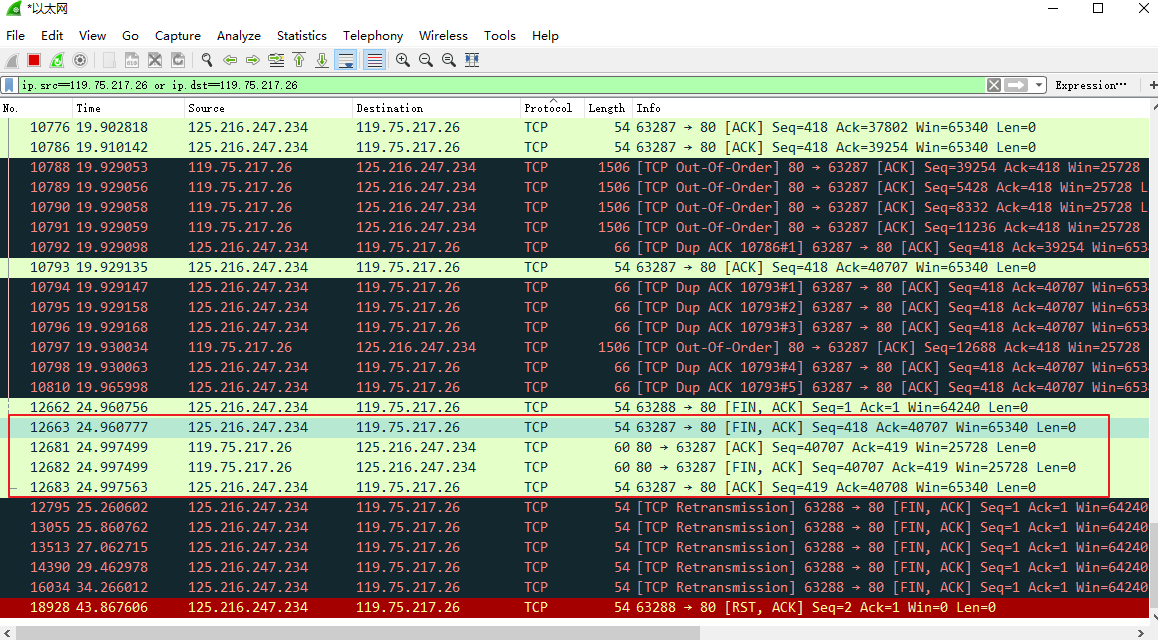This screenshot has width=1158, height=640.
Task: Select packet 10792 Dup ACK row
Action: click(575, 247)
